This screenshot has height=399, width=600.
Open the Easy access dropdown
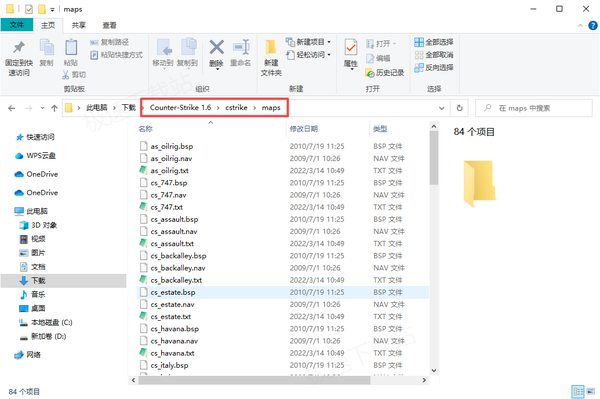click(308, 55)
